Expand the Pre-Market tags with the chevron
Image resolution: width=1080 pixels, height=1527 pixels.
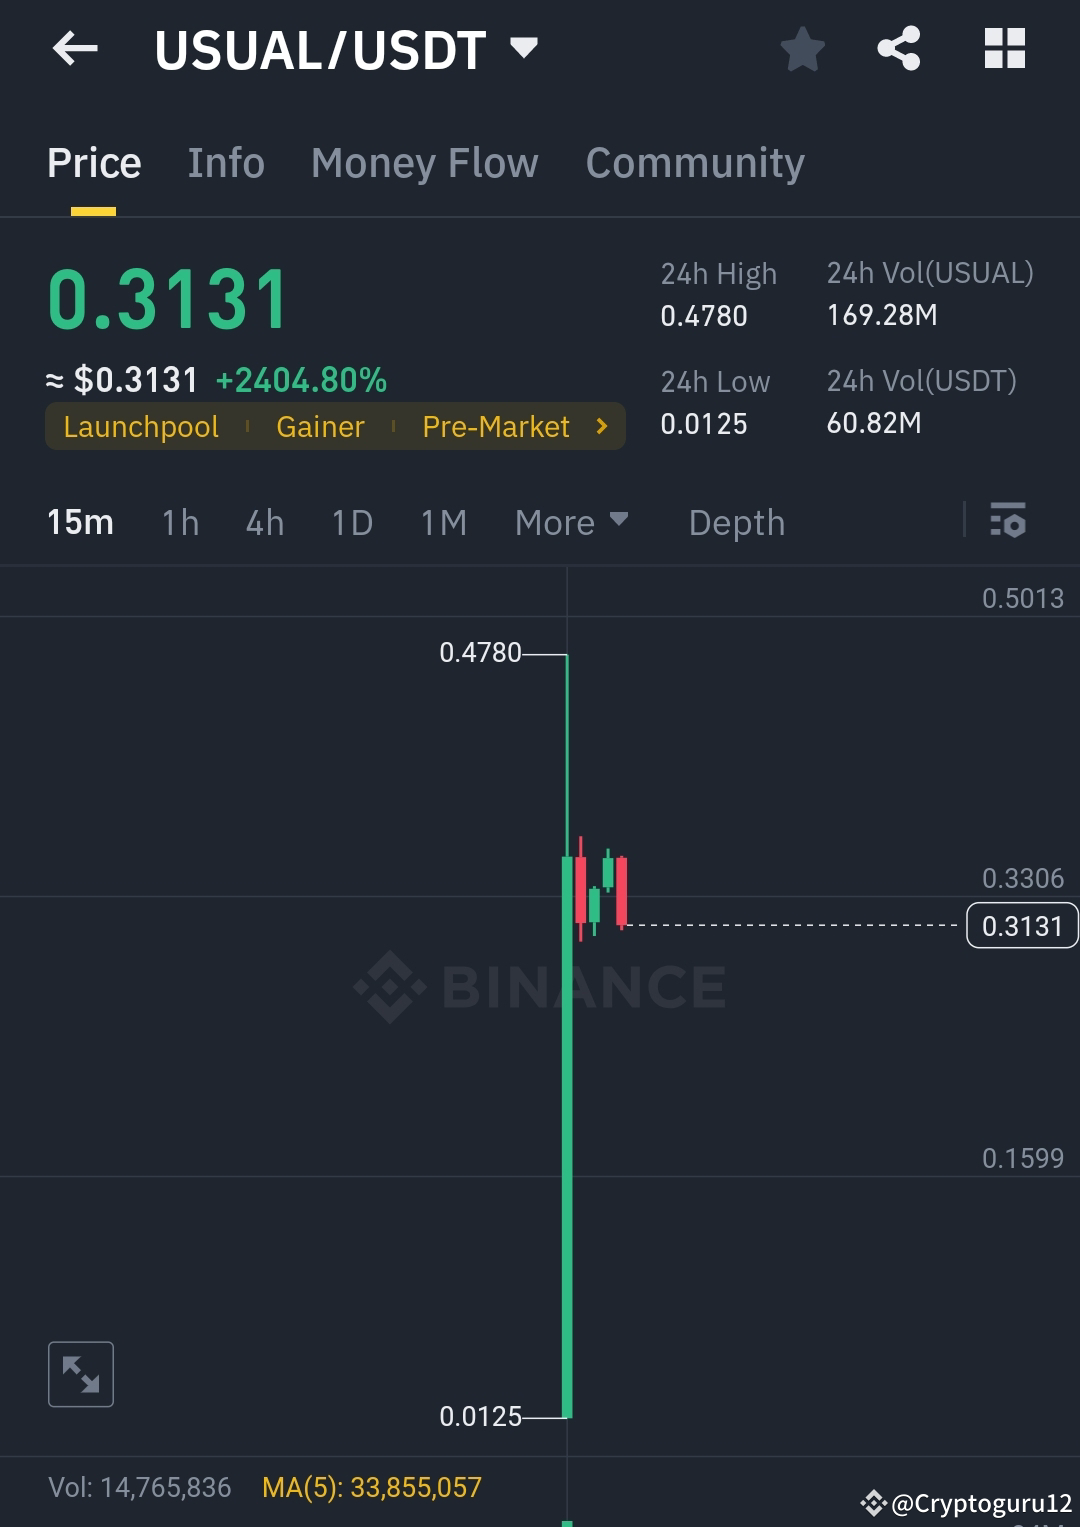pos(601,426)
